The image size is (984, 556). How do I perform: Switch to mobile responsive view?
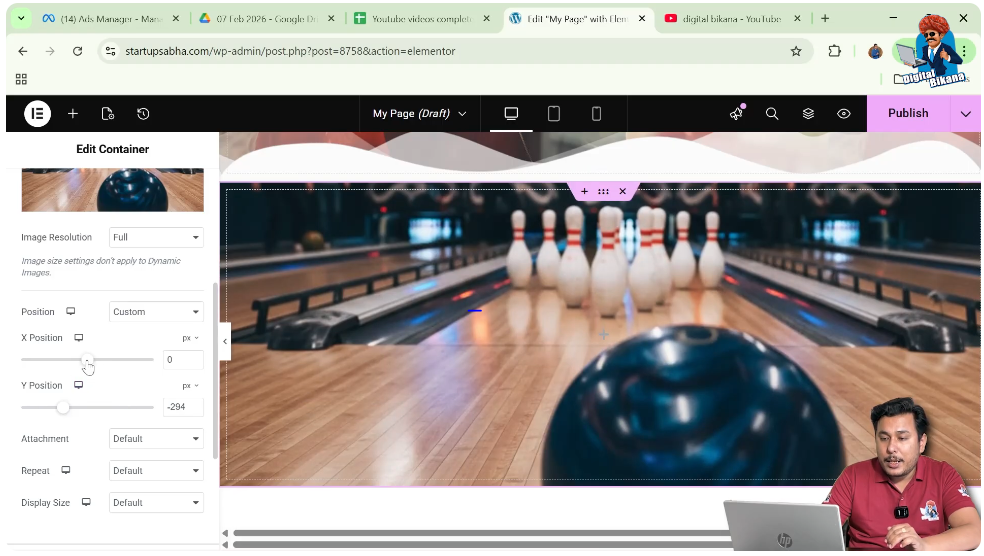596,114
